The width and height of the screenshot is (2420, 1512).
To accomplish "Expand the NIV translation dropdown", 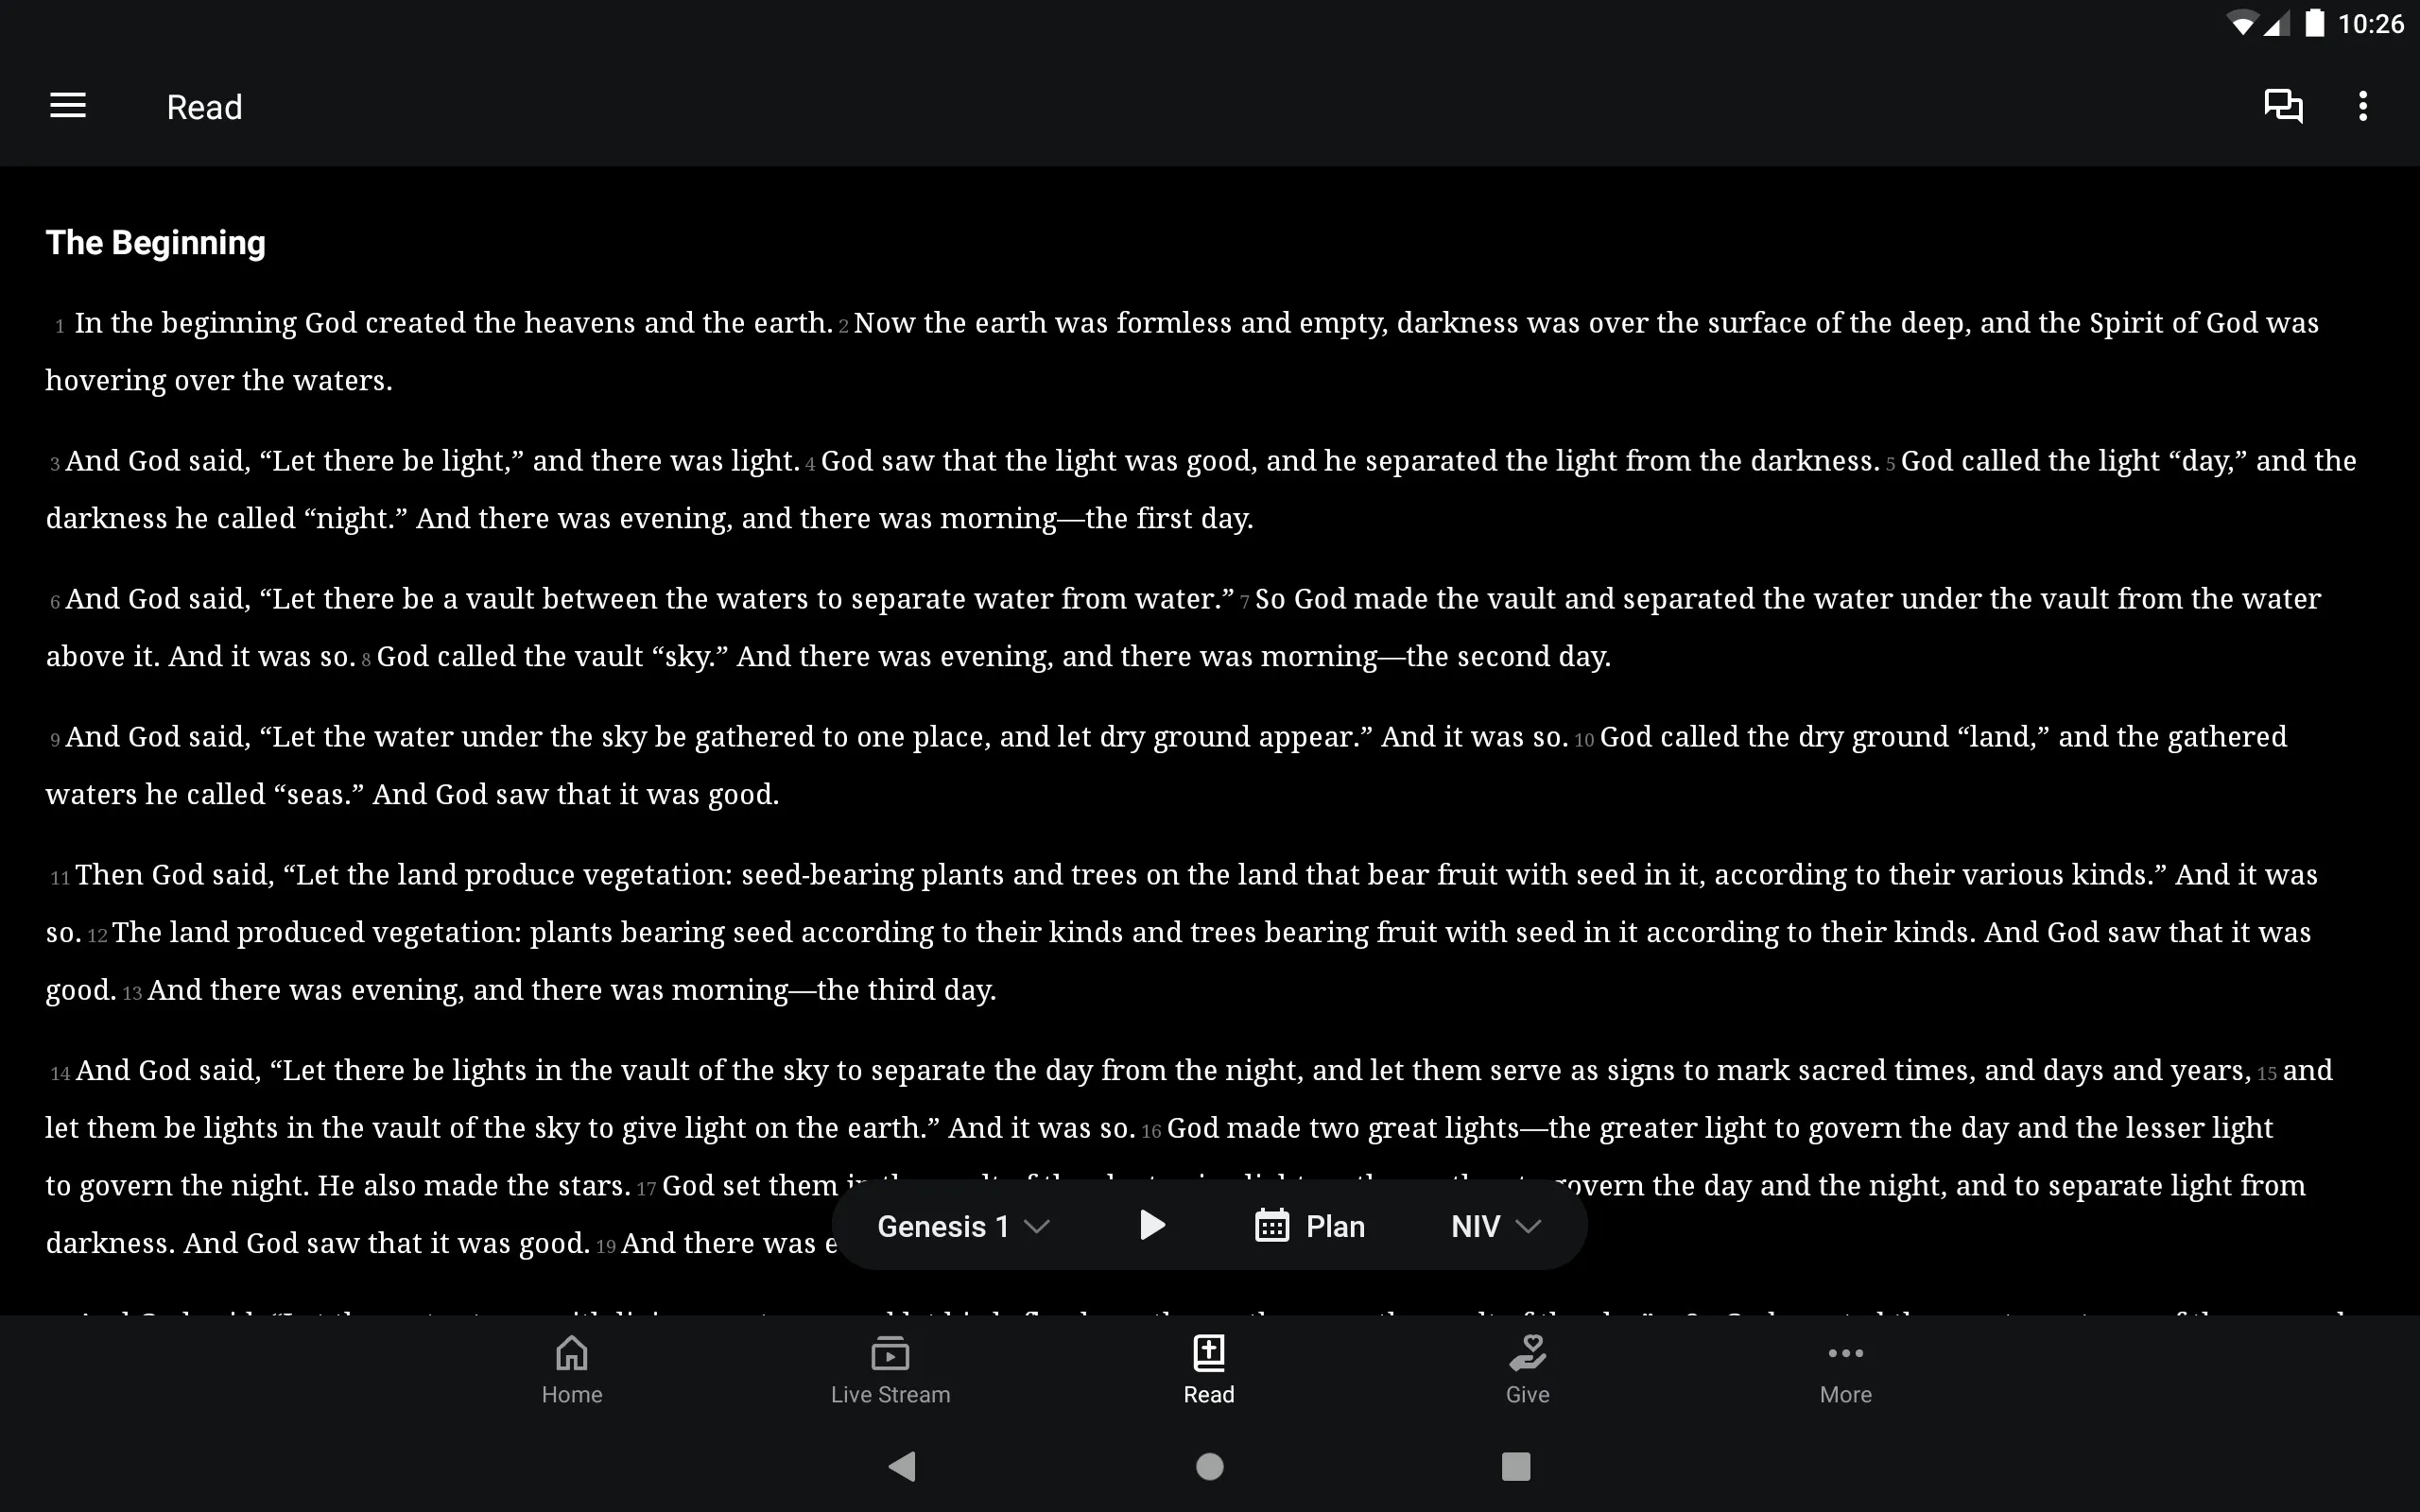I will point(1490,1227).
